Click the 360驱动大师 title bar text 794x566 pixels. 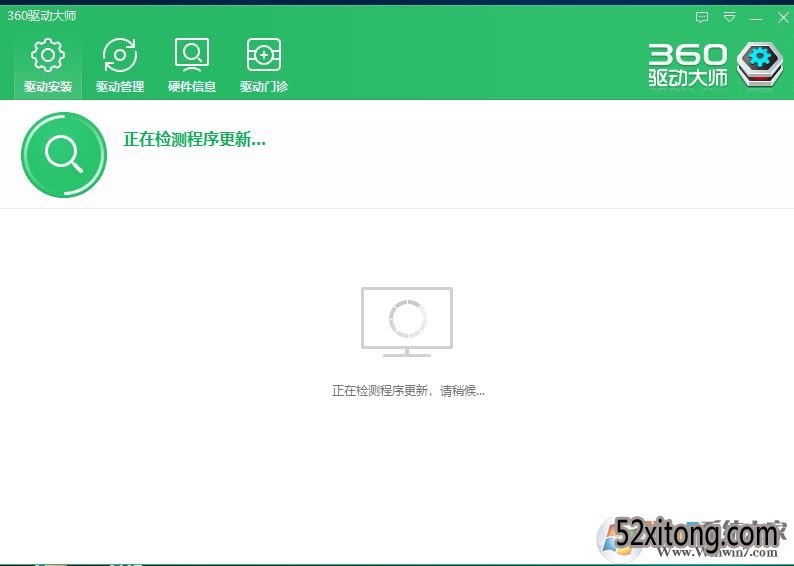[x=42, y=16]
